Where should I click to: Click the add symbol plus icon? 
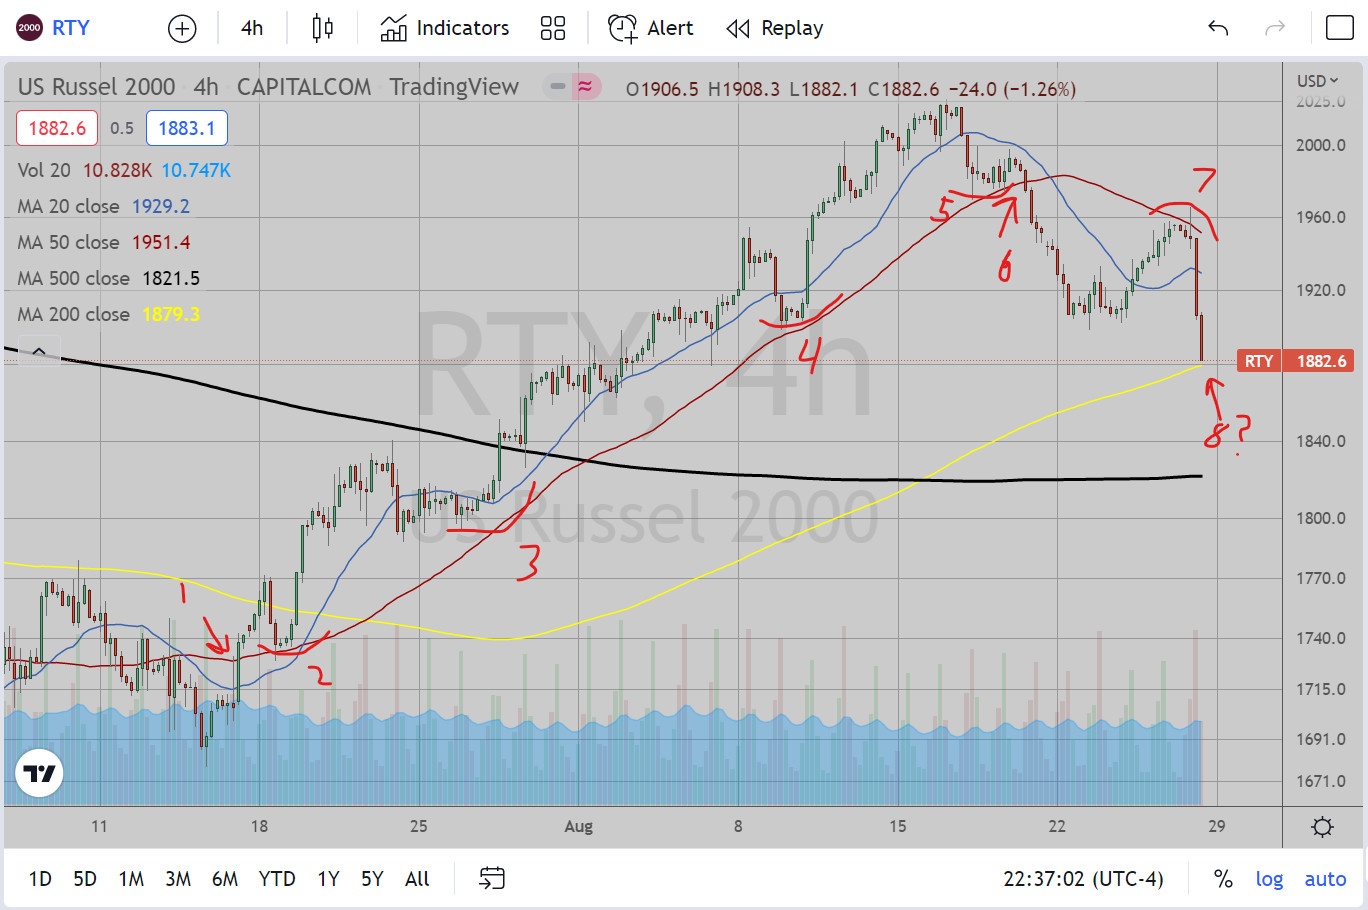click(182, 29)
